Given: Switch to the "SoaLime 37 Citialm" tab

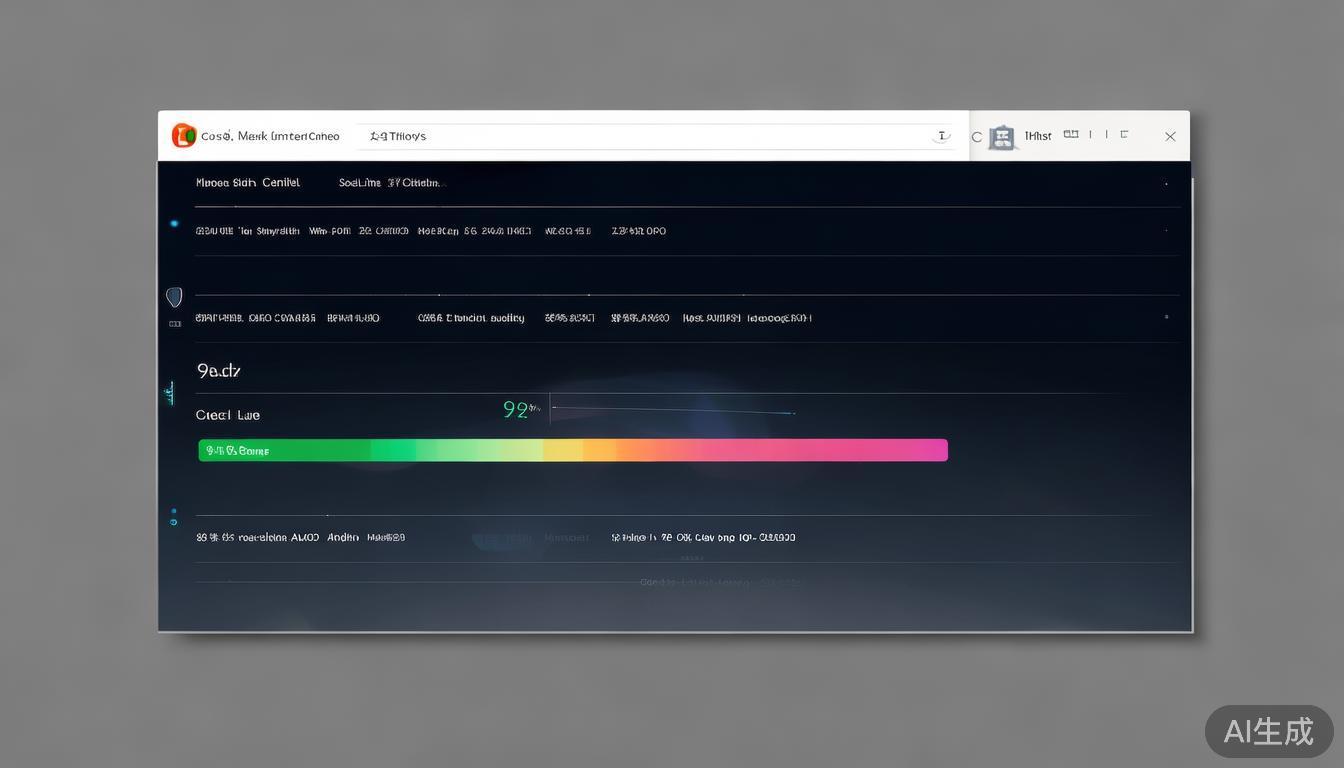Looking at the screenshot, I should (389, 183).
